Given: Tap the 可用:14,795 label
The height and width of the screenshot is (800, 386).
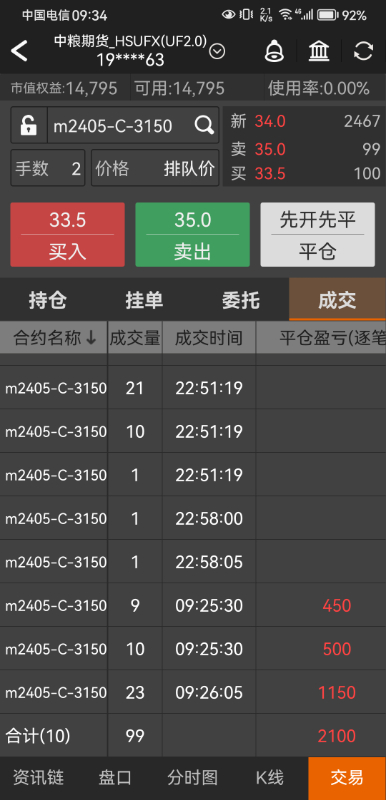Looking at the screenshot, I should point(179,89).
